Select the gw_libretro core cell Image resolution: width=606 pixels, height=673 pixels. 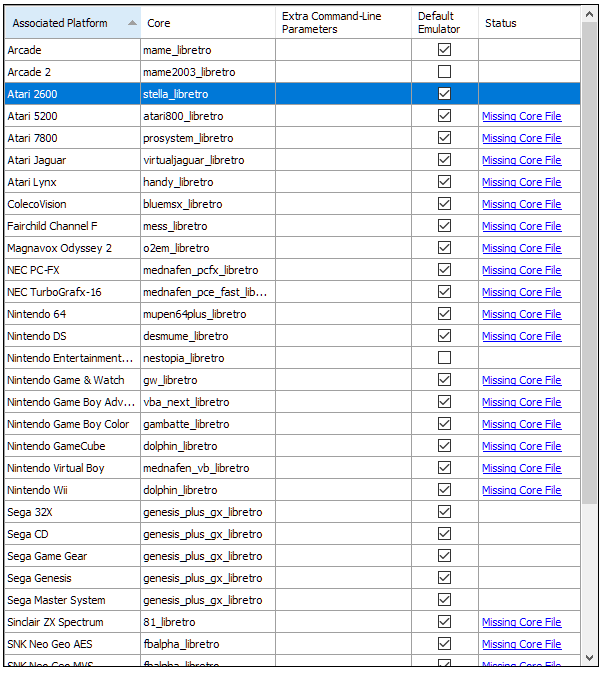208,380
